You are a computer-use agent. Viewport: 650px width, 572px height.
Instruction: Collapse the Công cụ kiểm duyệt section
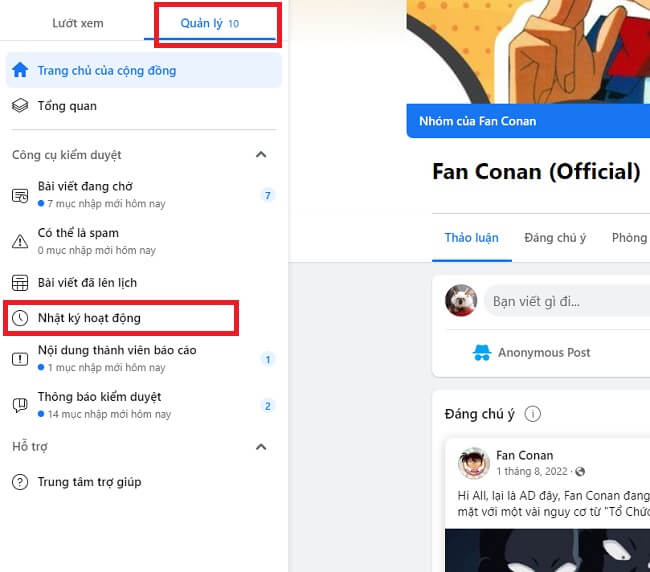(x=261, y=155)
